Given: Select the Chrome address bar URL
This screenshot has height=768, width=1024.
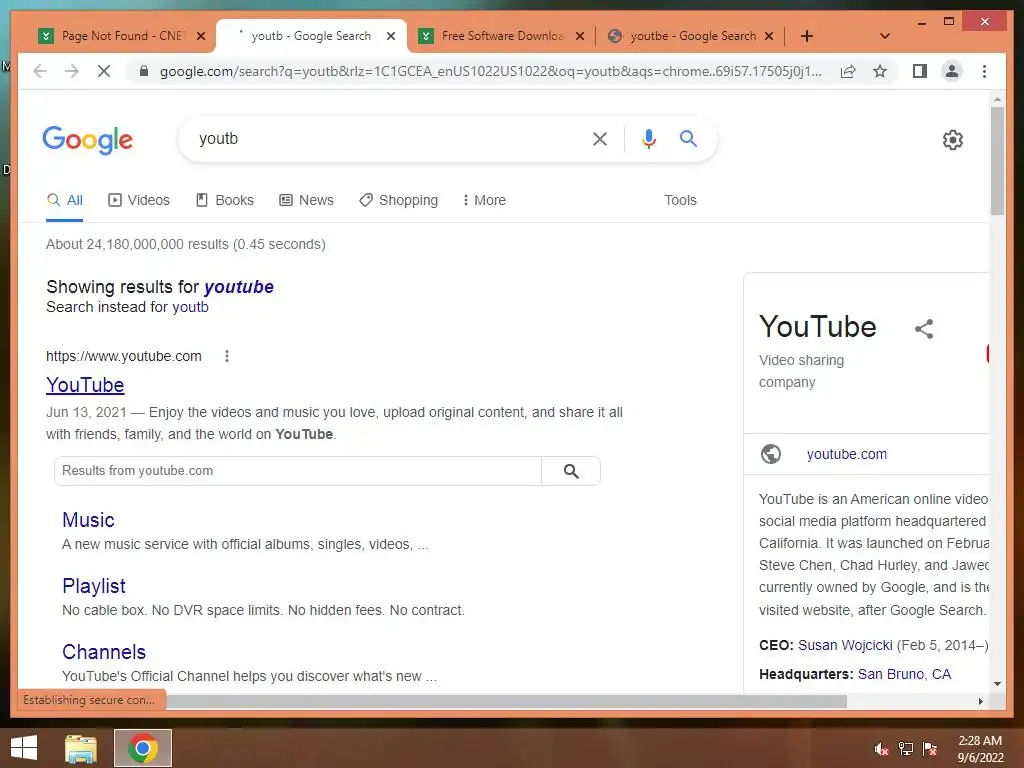Looking at the screenshot, I should (490, 71).
